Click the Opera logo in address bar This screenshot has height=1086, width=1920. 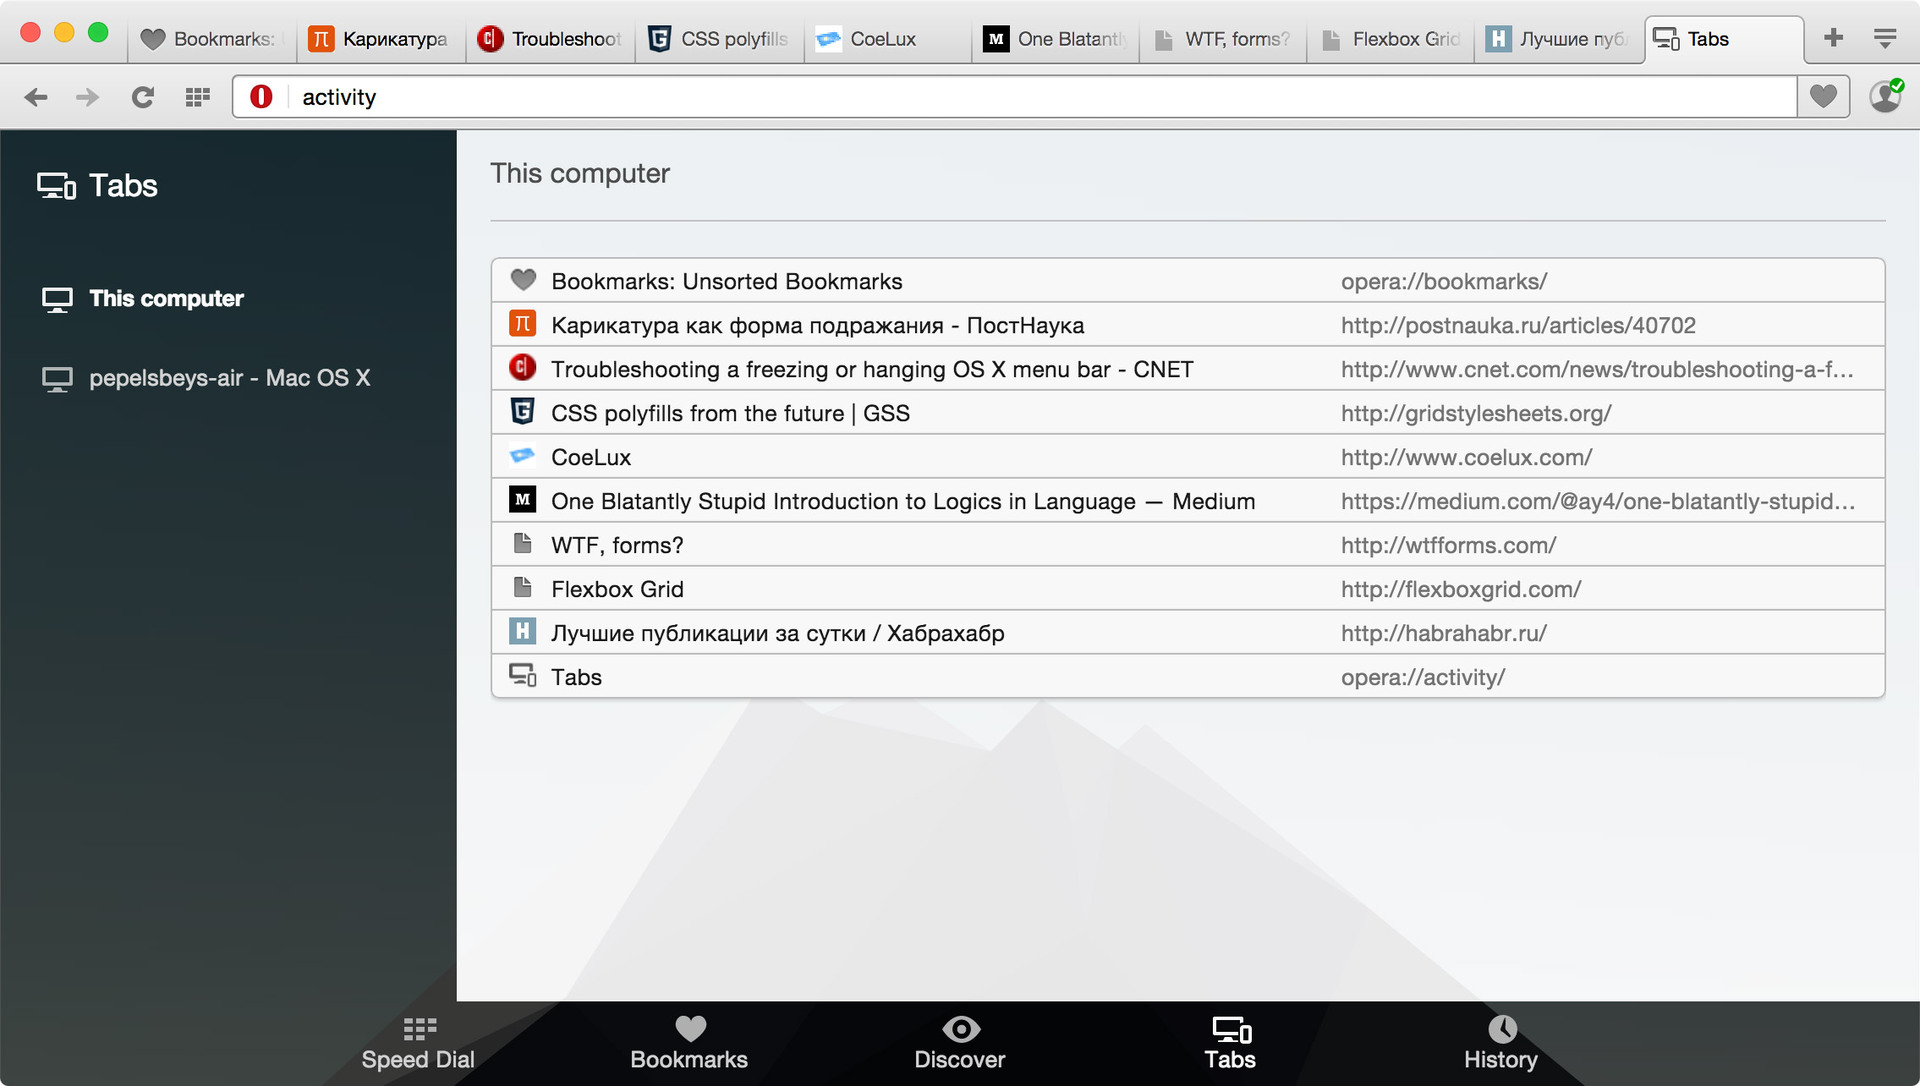coord(261,97)
